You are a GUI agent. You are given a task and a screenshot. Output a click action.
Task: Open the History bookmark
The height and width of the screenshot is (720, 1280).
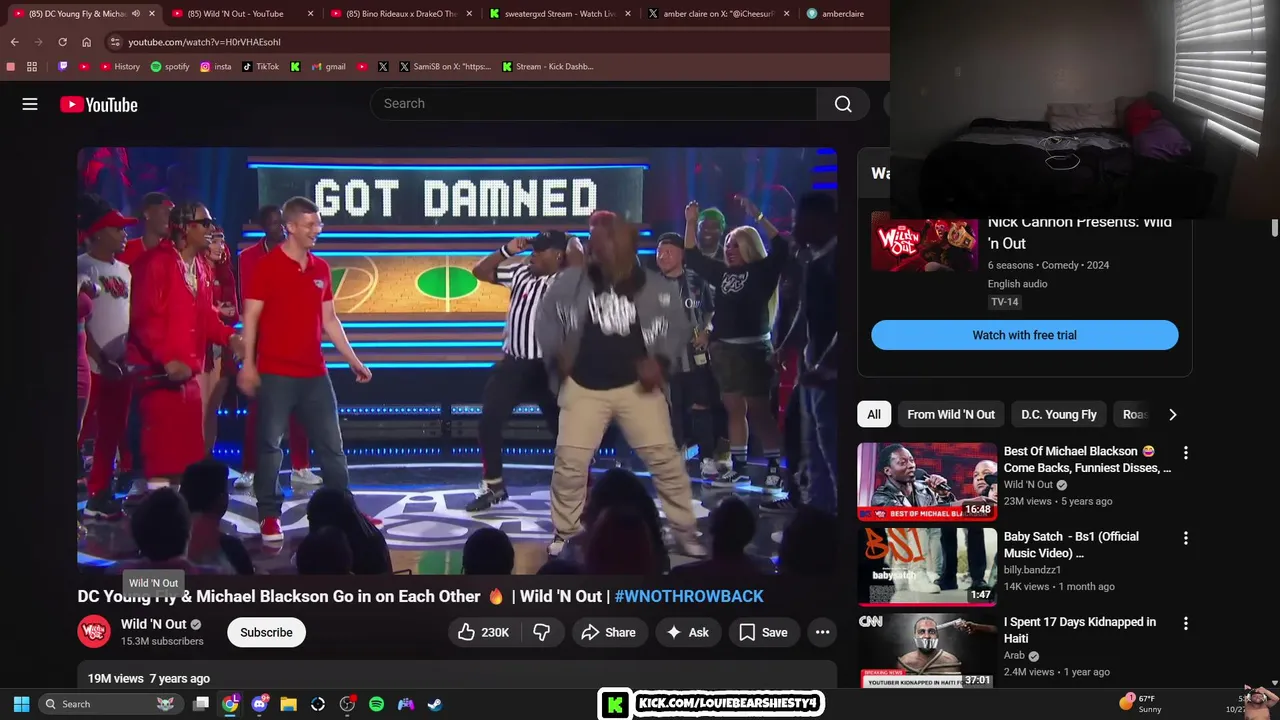point(120,67)
